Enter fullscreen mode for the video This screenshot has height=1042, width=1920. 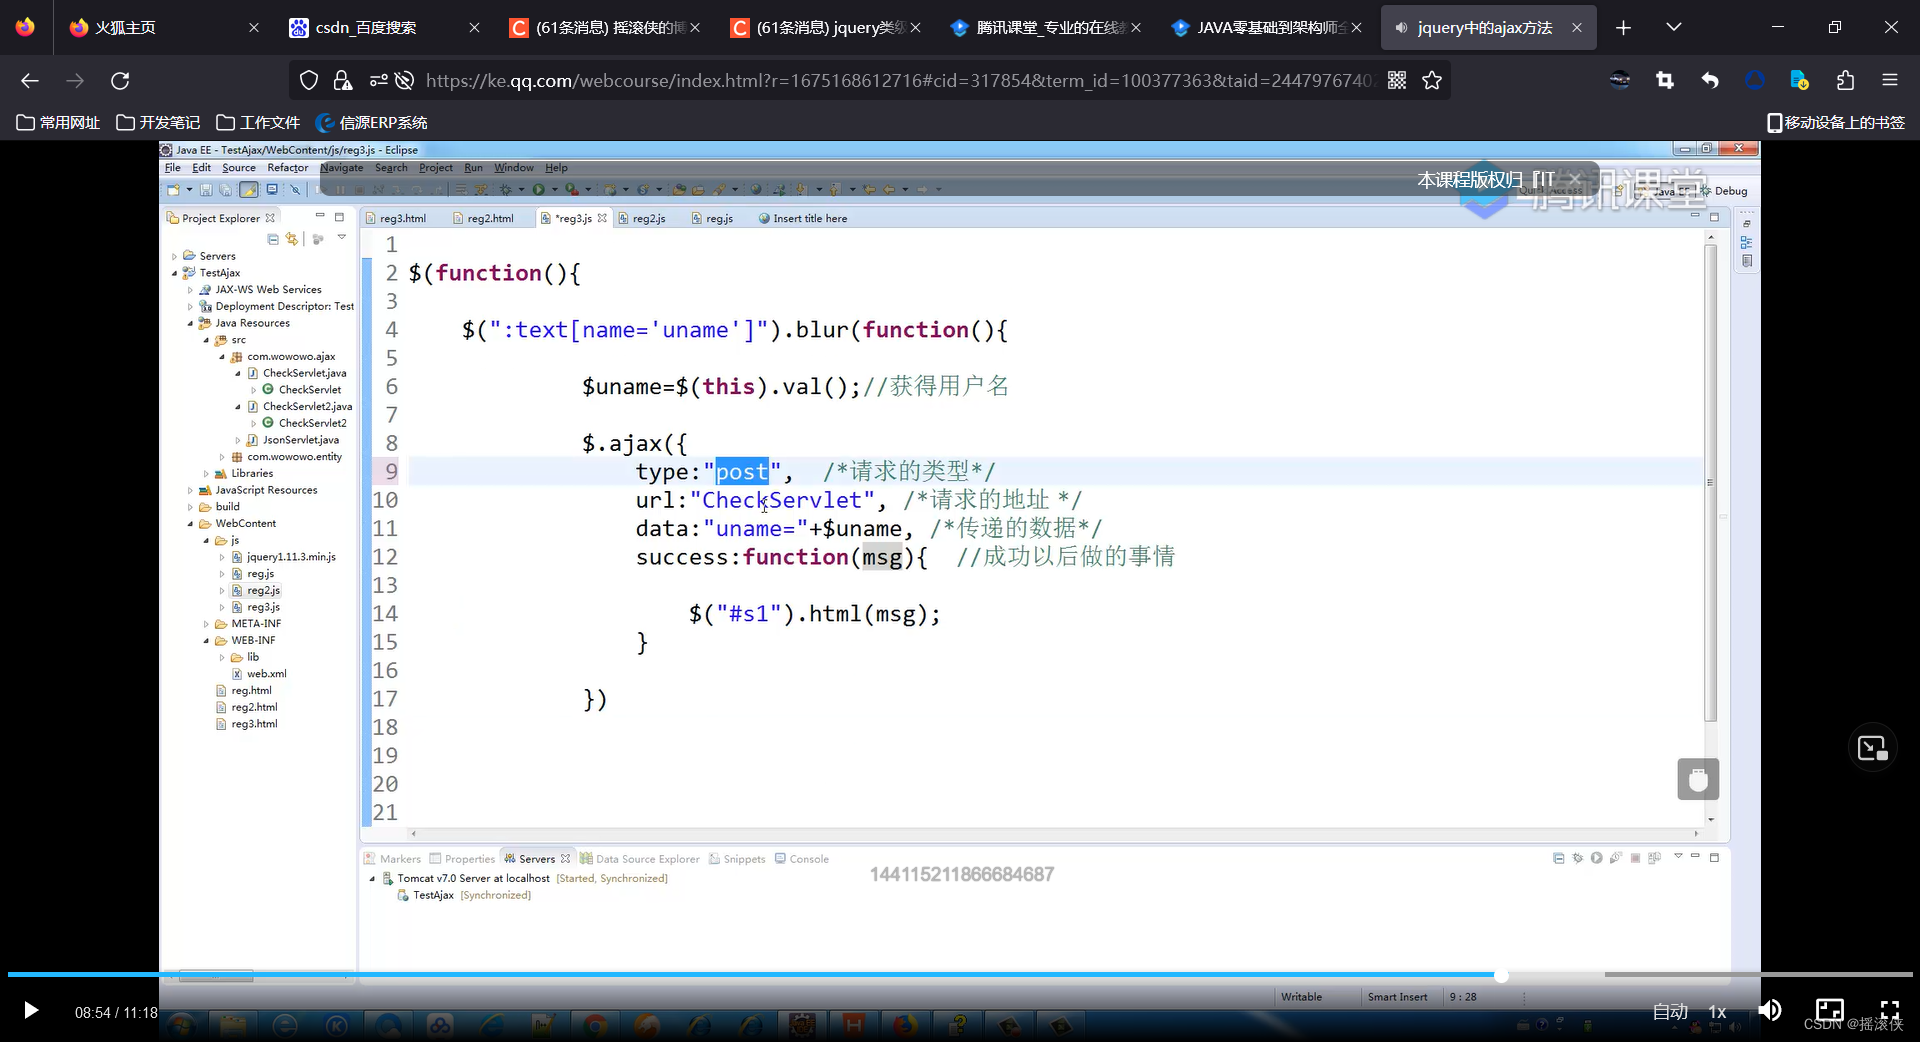click(1889, 1010)
